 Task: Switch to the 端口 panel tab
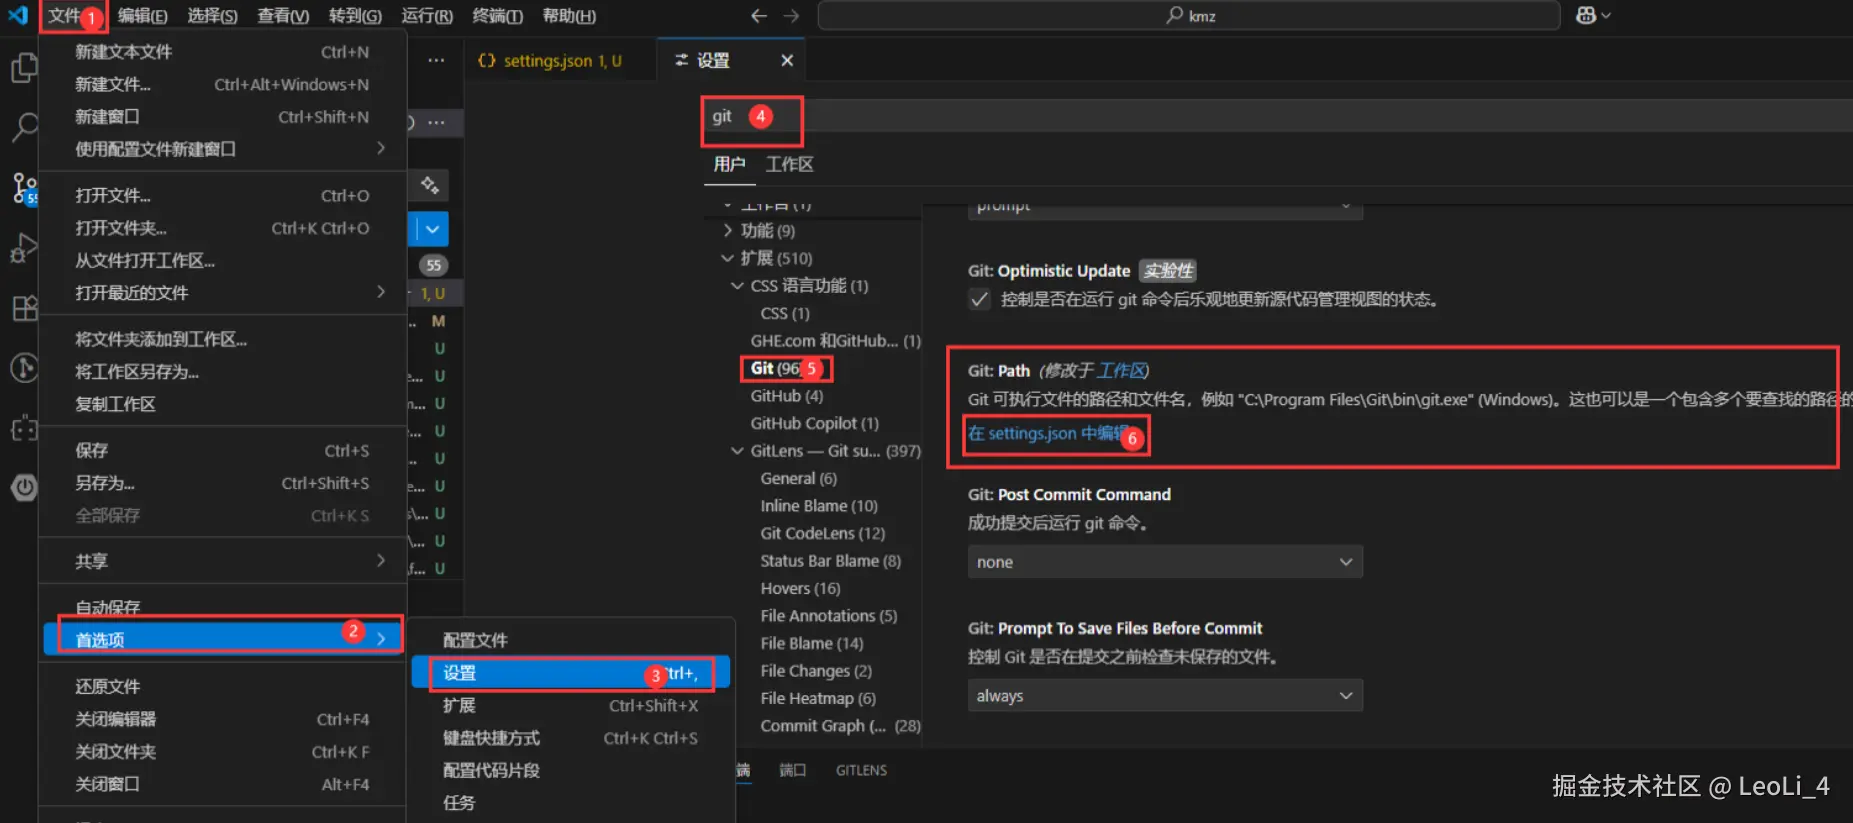(x=792, y=770)
